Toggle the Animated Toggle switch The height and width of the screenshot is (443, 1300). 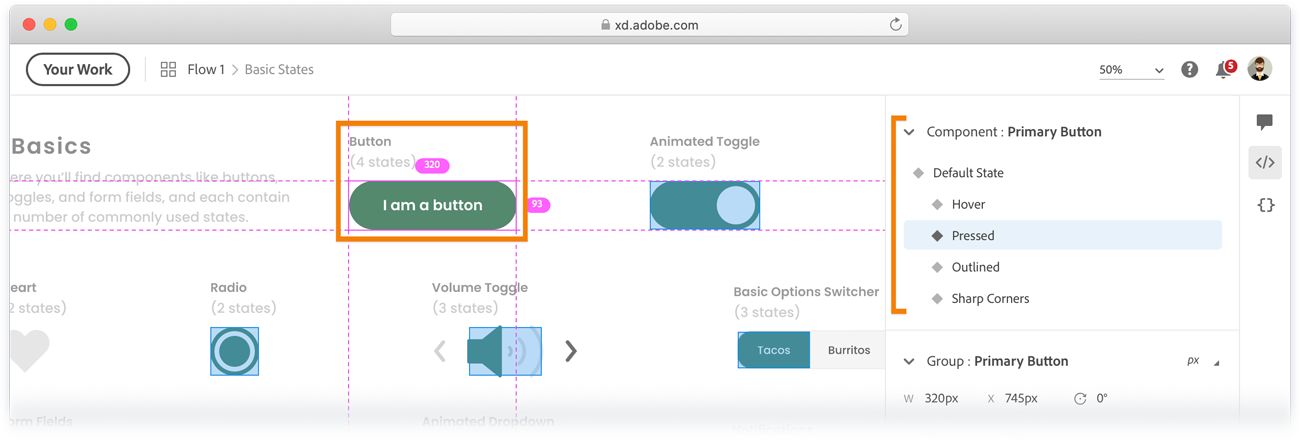705,205
